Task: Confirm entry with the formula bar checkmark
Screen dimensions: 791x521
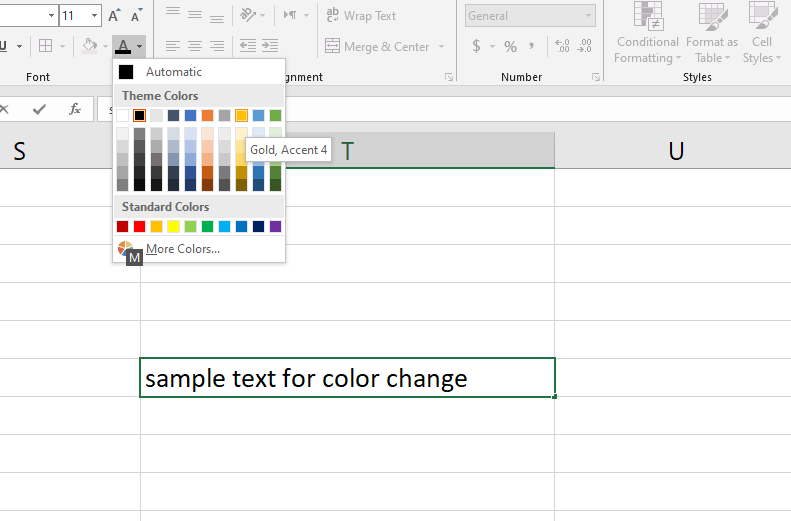Action: coord(39,109)
